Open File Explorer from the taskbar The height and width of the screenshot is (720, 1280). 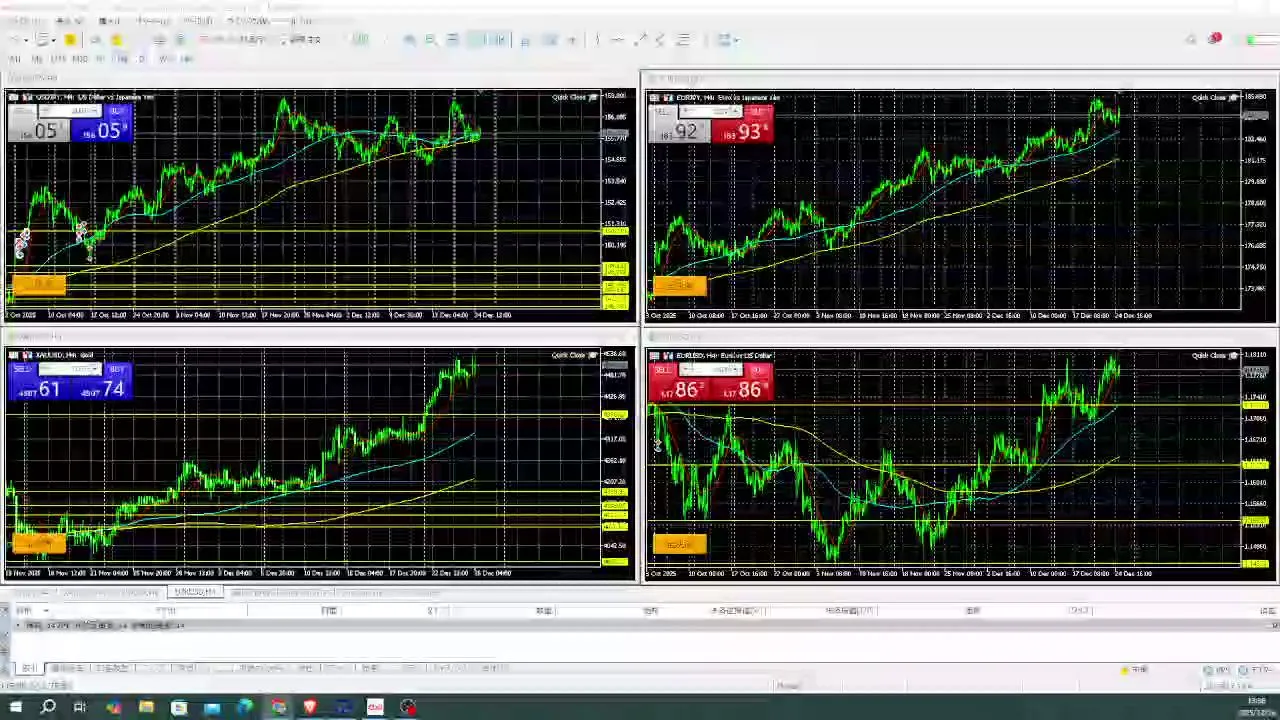146,707
